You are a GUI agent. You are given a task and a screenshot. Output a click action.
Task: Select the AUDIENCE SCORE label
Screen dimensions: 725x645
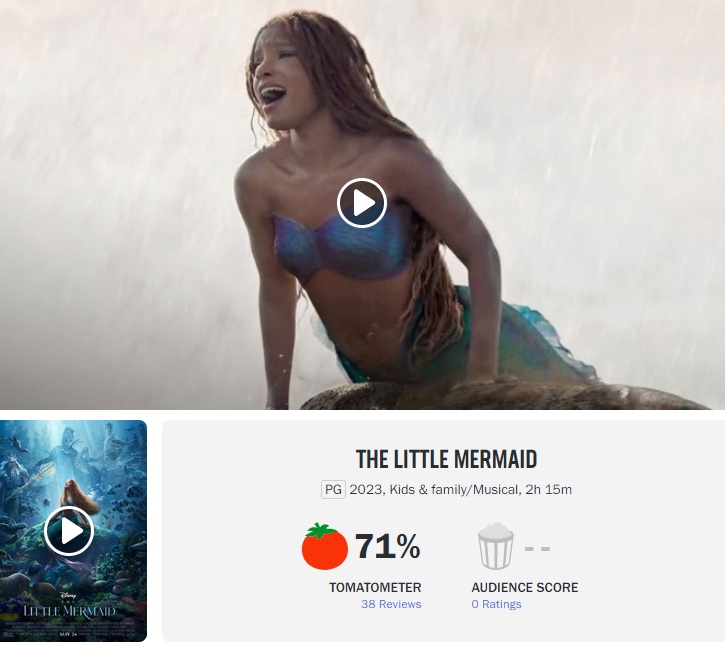coord(525,588)
